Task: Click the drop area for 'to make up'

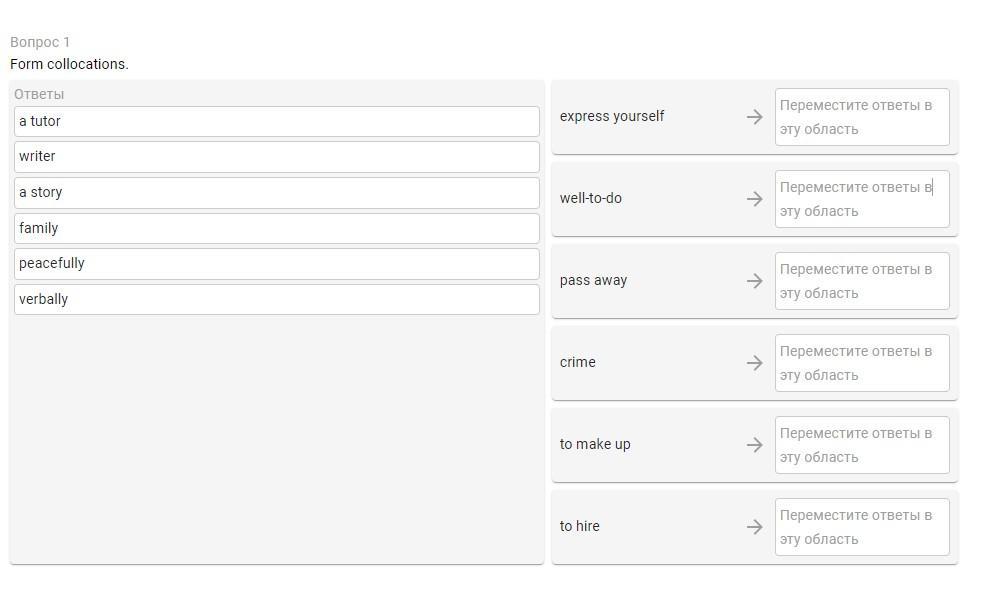Action: pyautogui.click(x=861, y=445)
